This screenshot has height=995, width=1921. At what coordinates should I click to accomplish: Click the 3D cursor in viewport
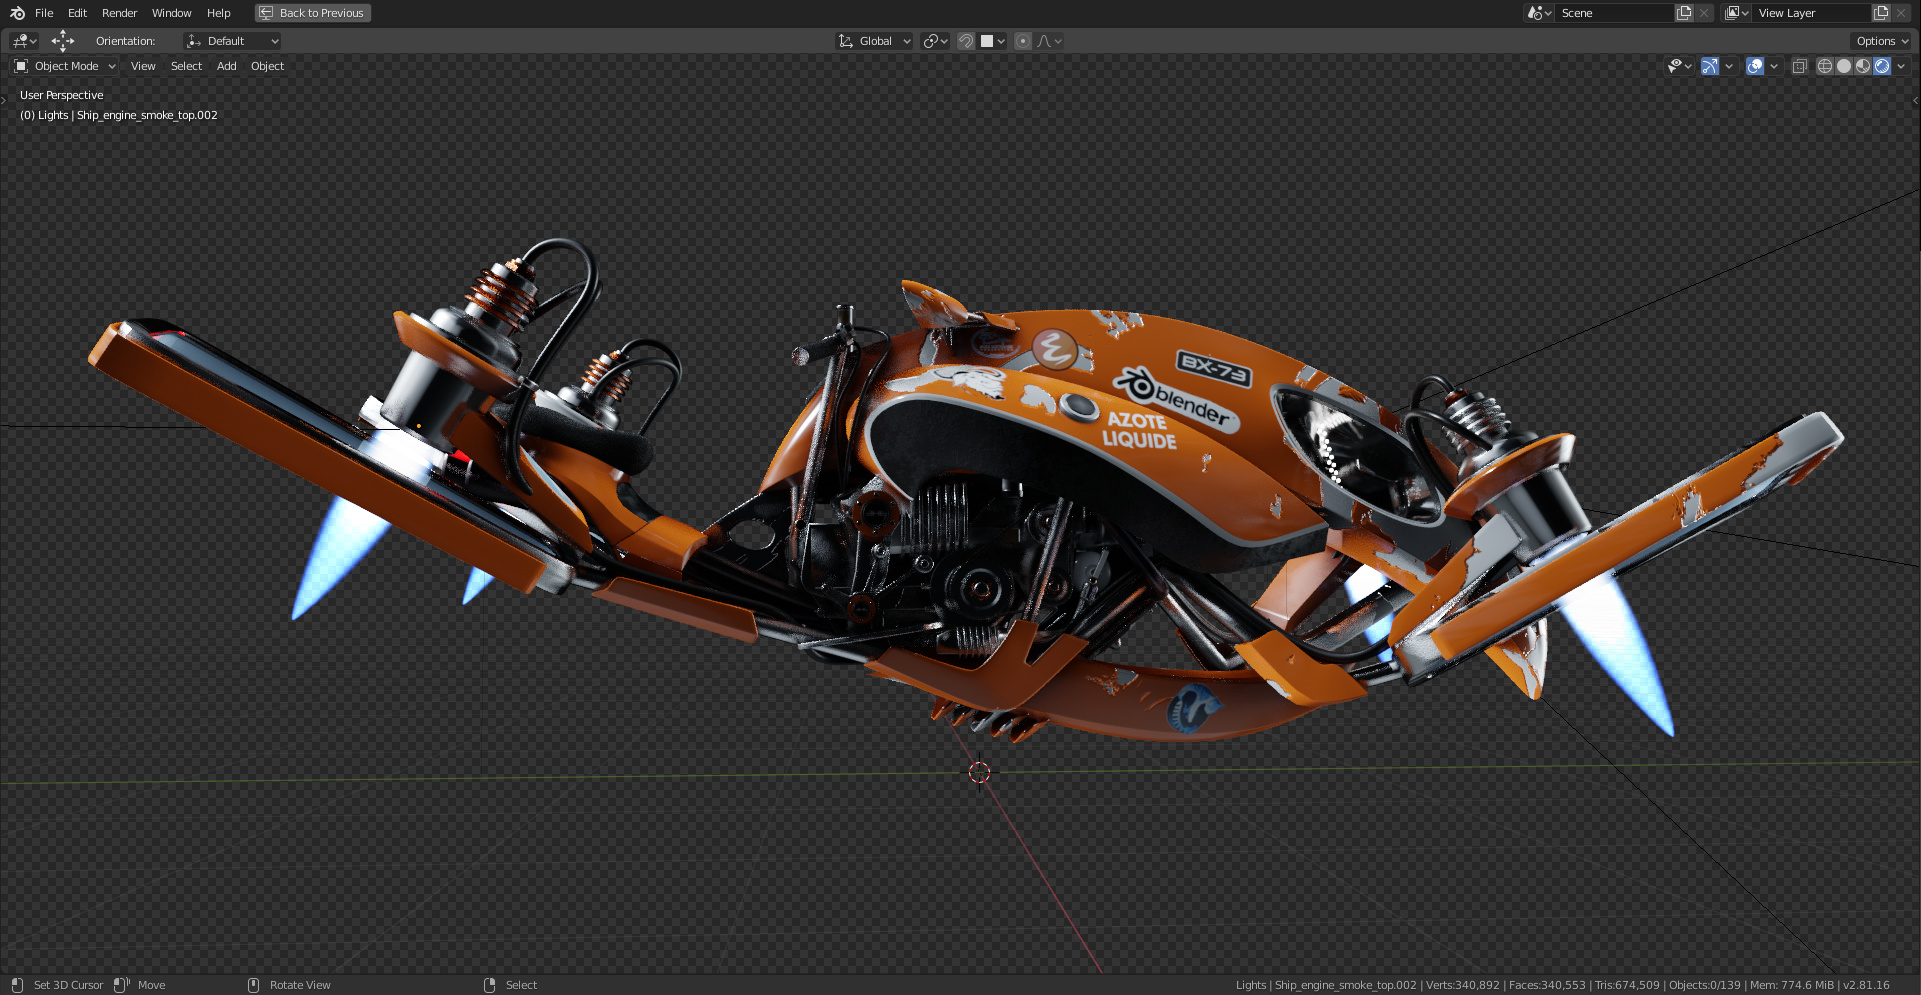[x=979, y=772]
